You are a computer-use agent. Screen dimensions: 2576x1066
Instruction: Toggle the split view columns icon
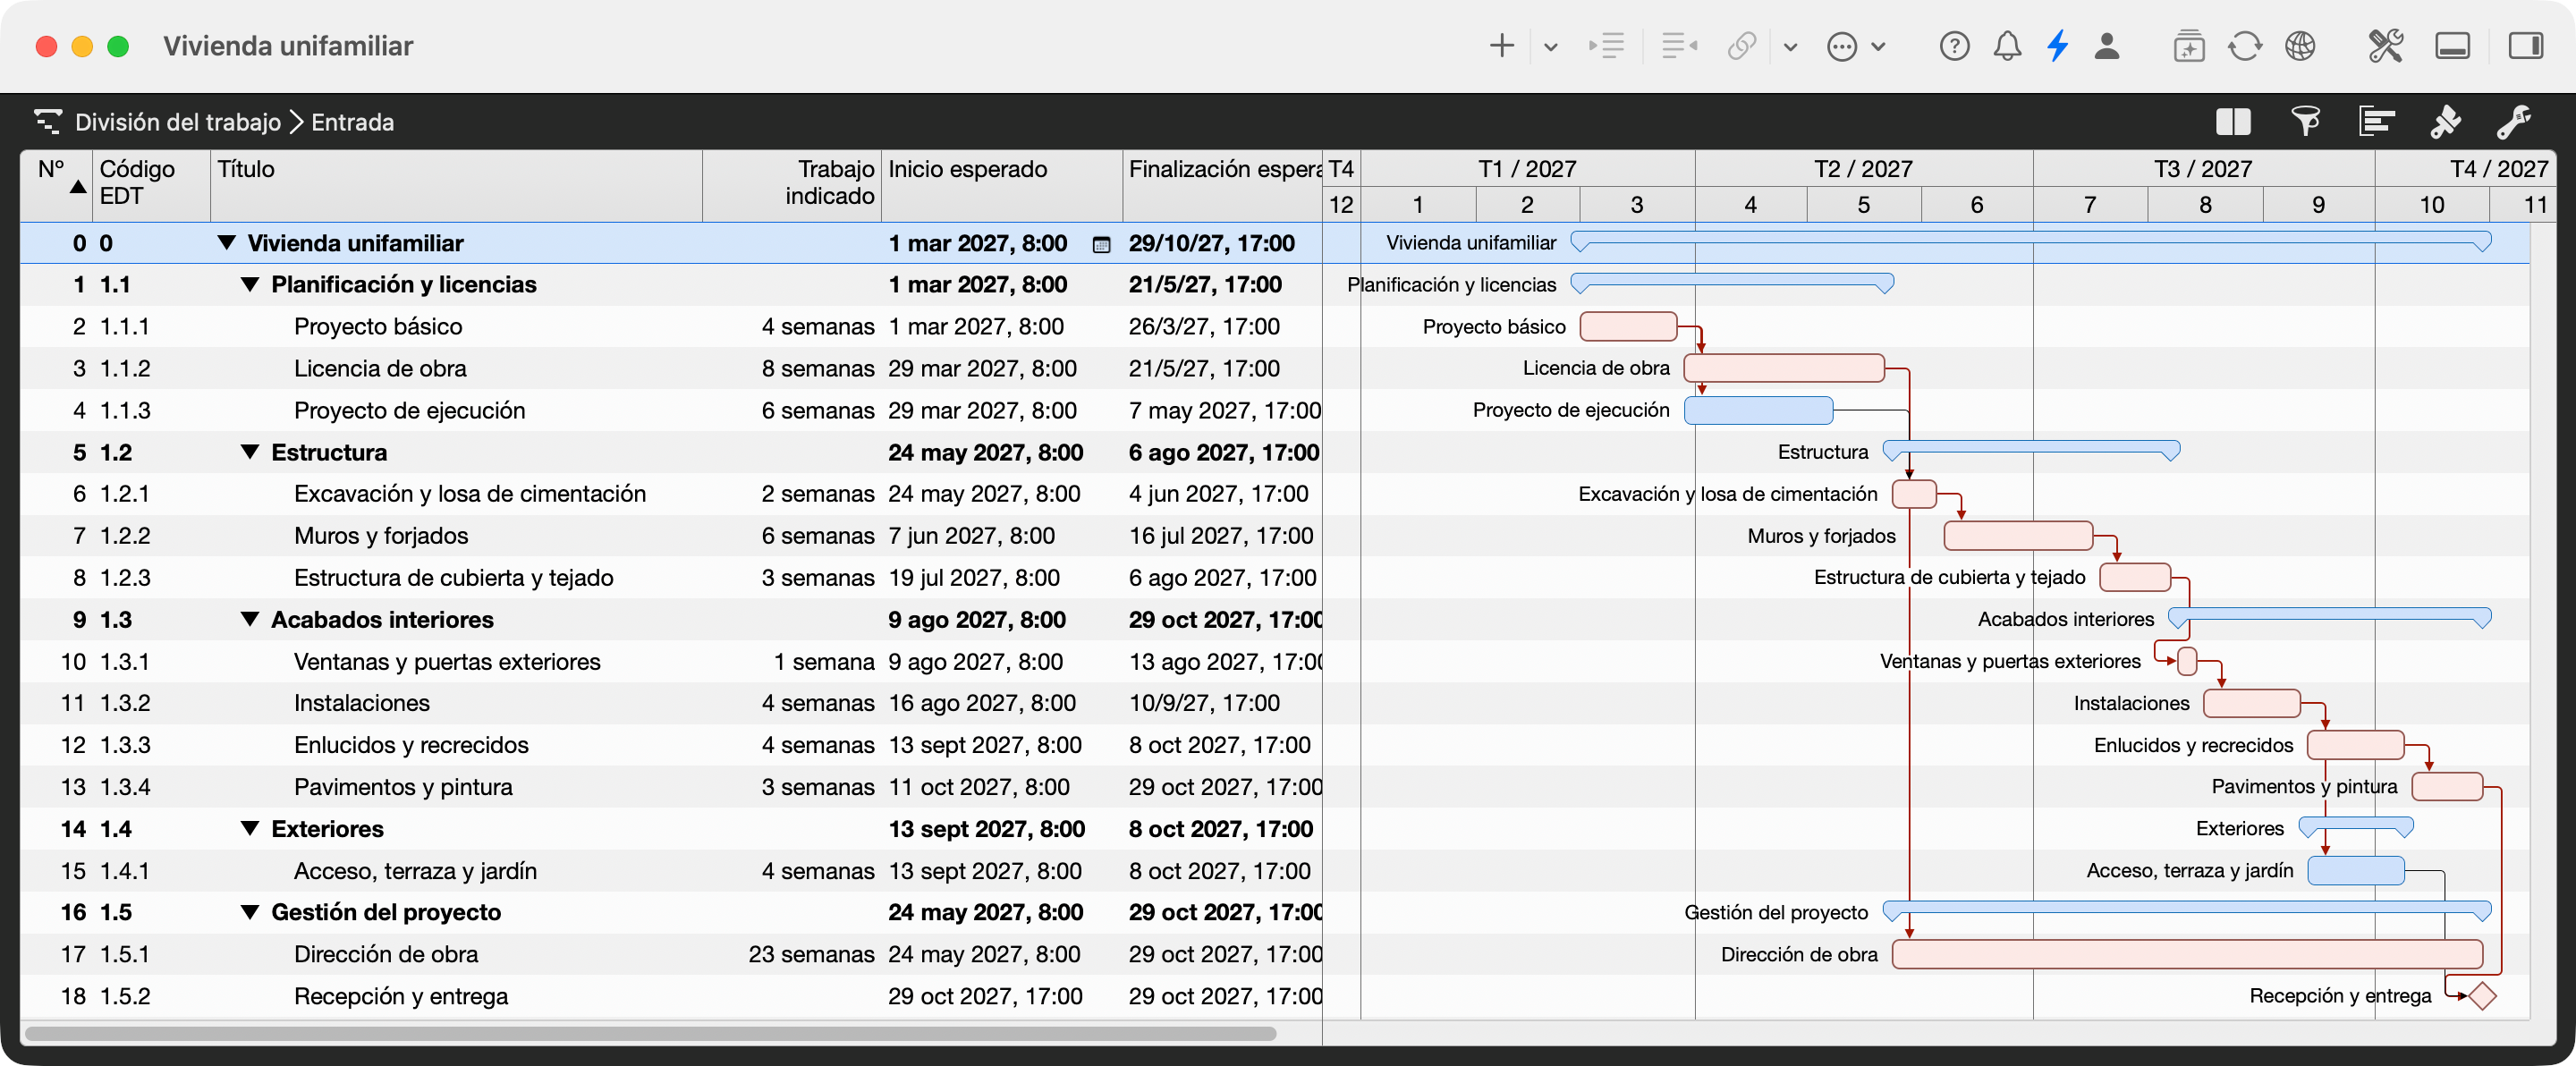[x=2233, y=122]
